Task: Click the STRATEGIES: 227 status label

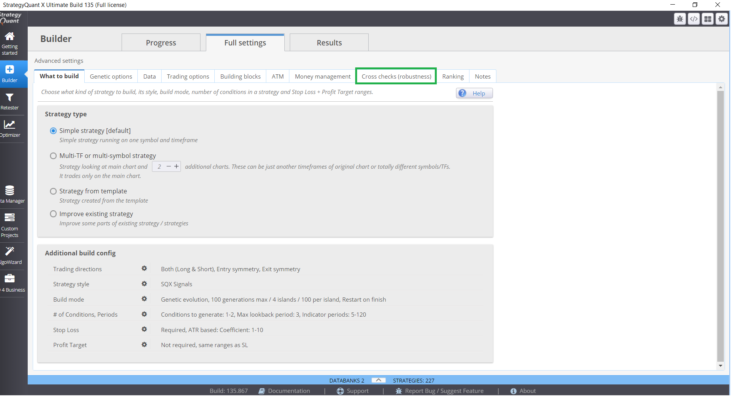Action: (x=413, y=381)
